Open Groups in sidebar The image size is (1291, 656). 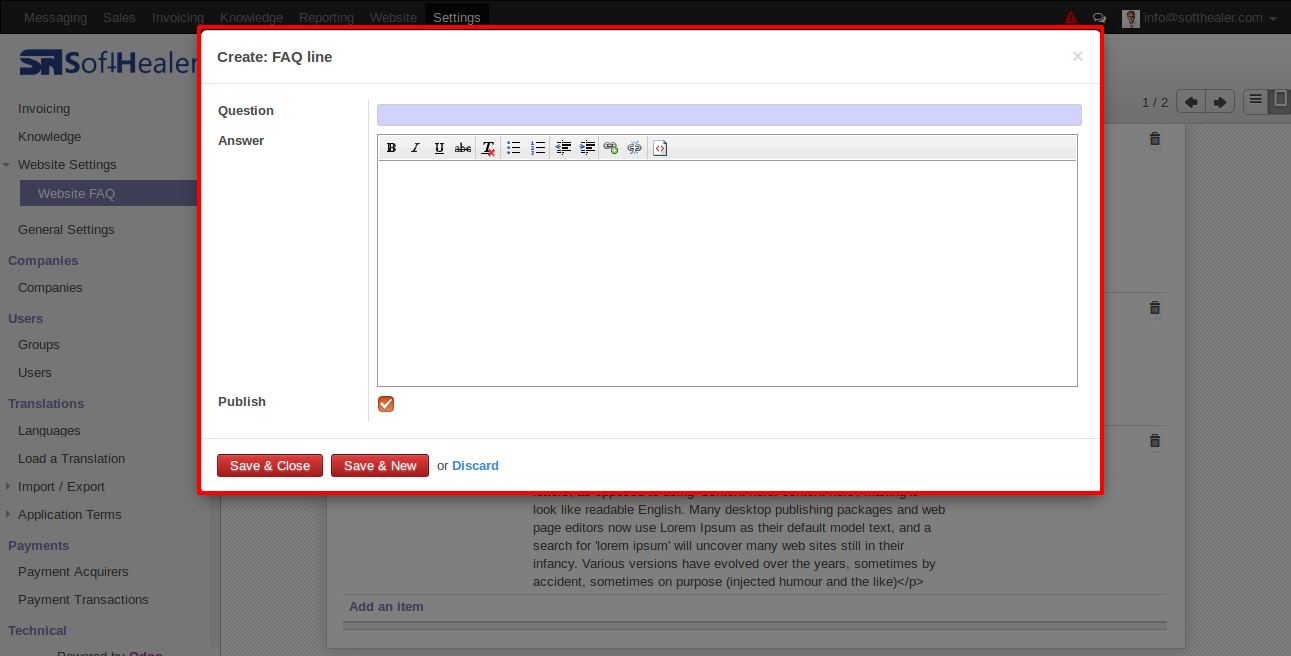click(x=39, y=345)
